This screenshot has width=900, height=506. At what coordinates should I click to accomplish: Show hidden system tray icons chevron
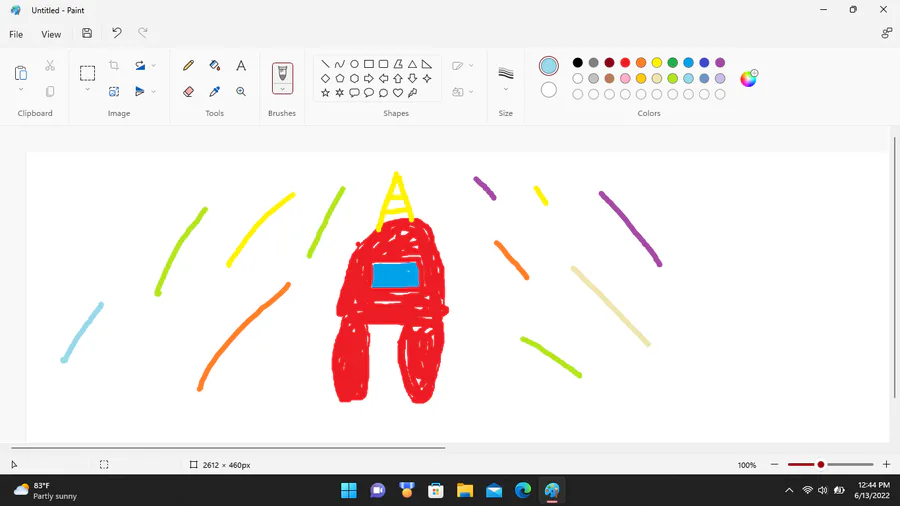tap(789, 490)
